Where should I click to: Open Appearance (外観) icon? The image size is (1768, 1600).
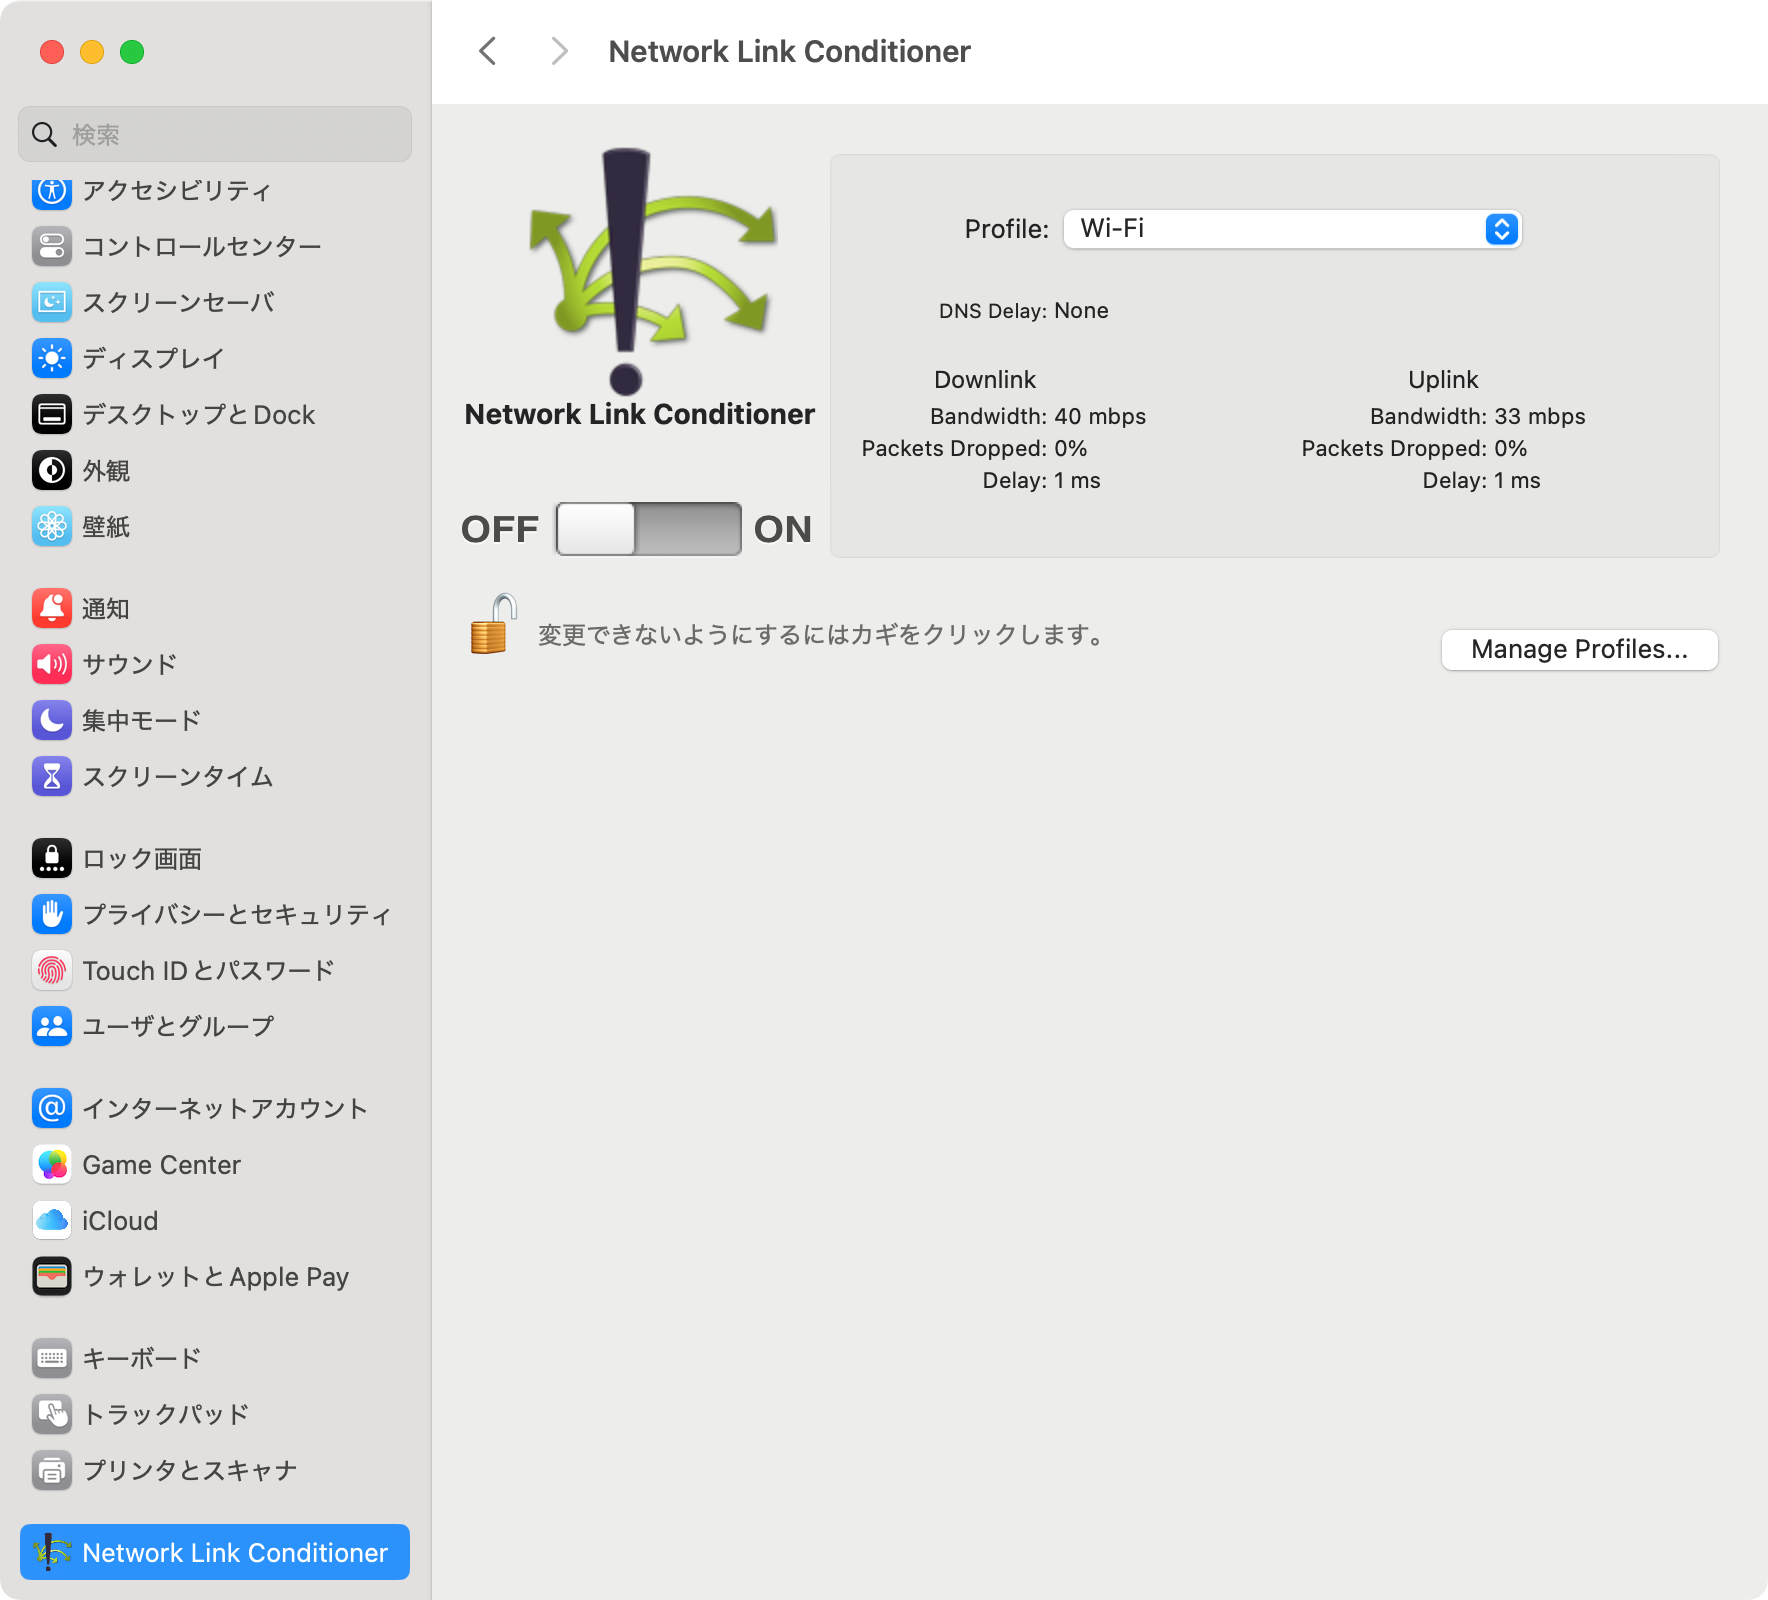coord(52,470)
